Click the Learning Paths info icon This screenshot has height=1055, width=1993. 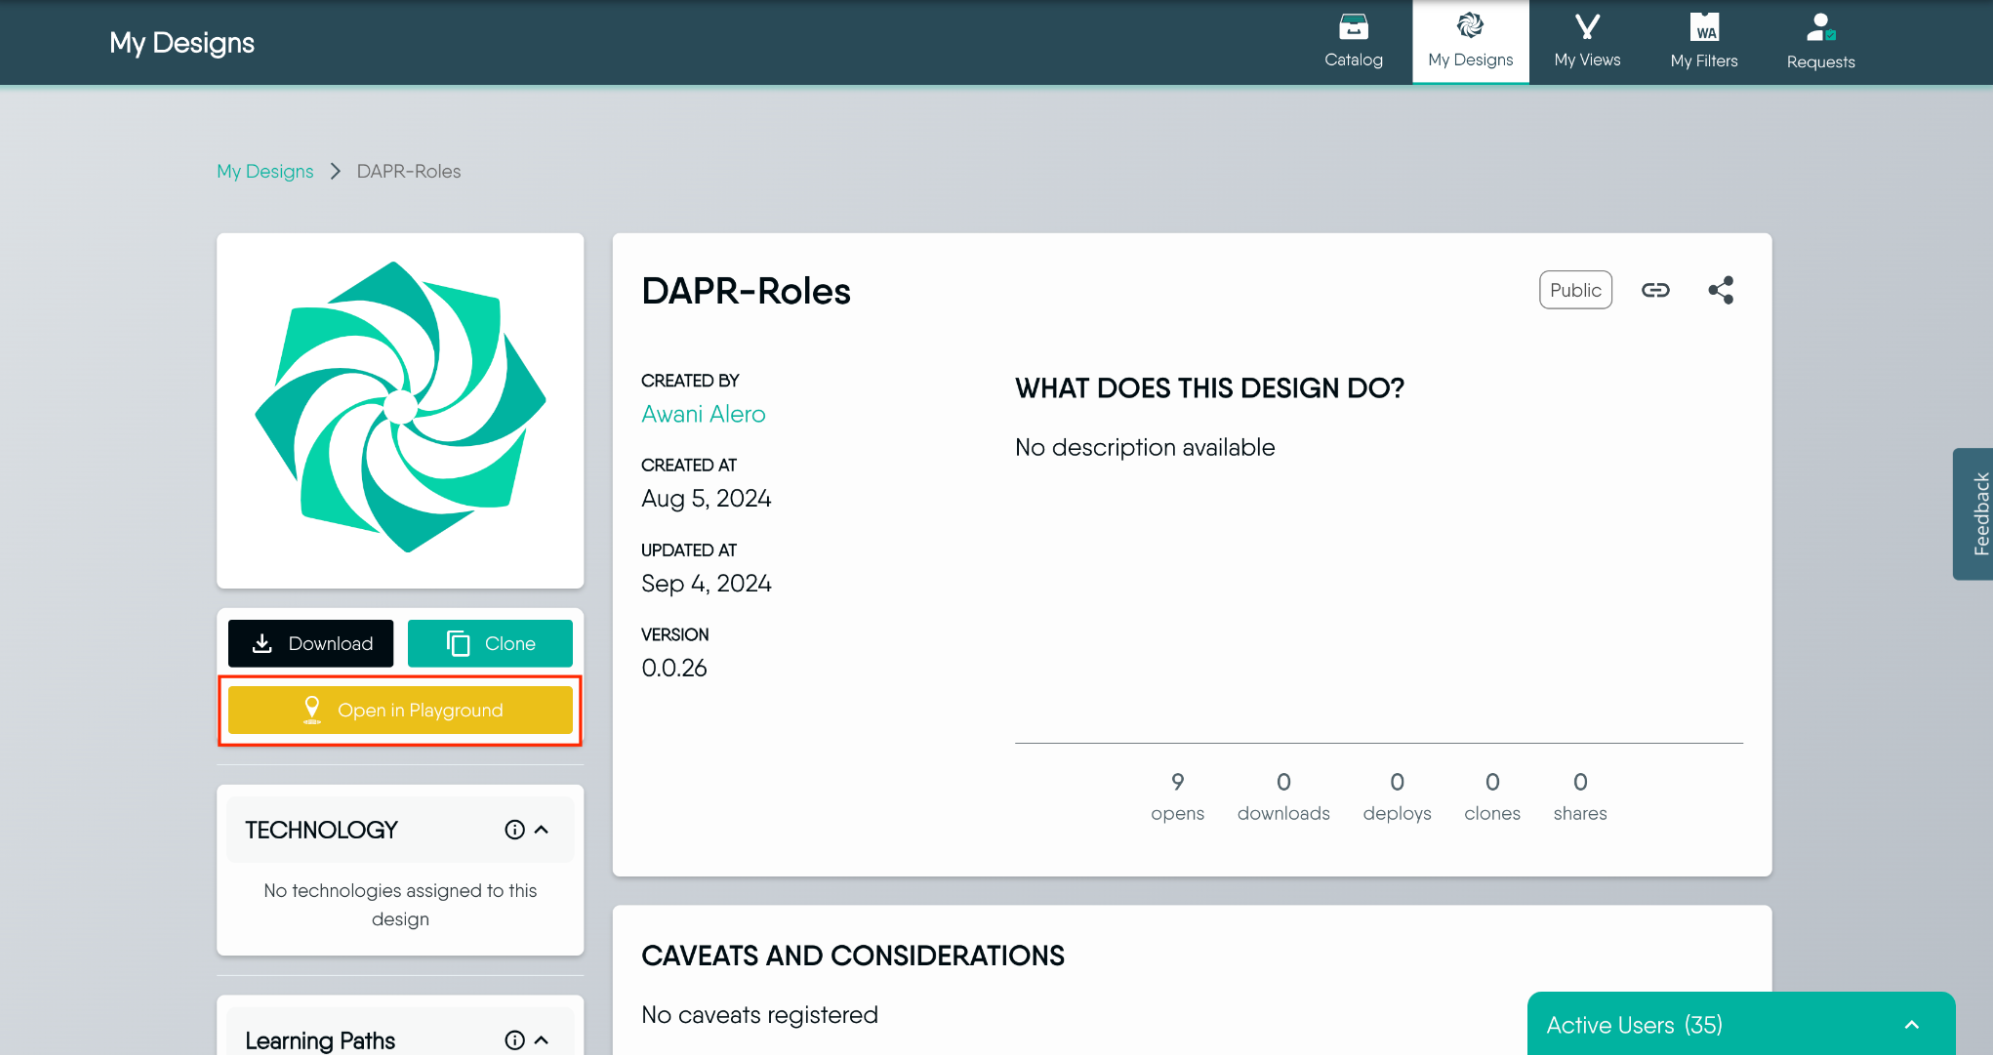(x=514, y=1040)
